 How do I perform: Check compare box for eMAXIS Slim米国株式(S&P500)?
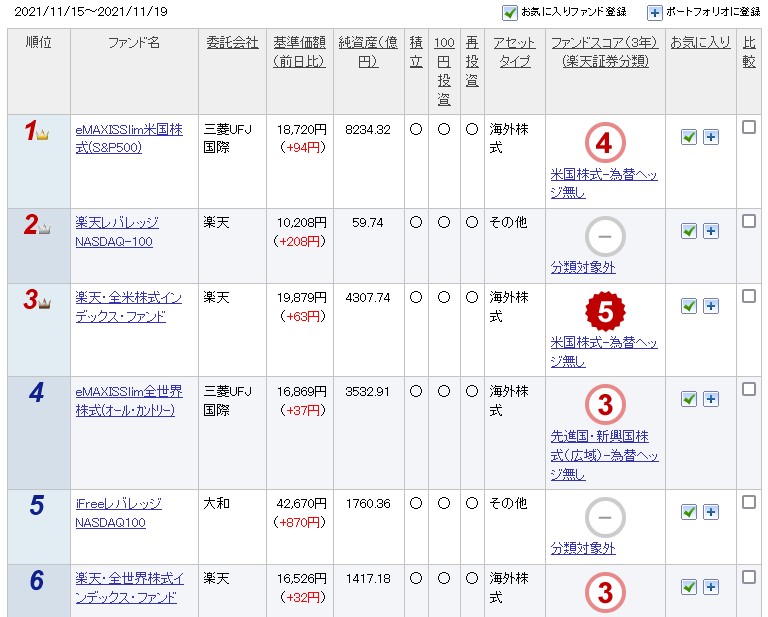click(x=748, y=127)
